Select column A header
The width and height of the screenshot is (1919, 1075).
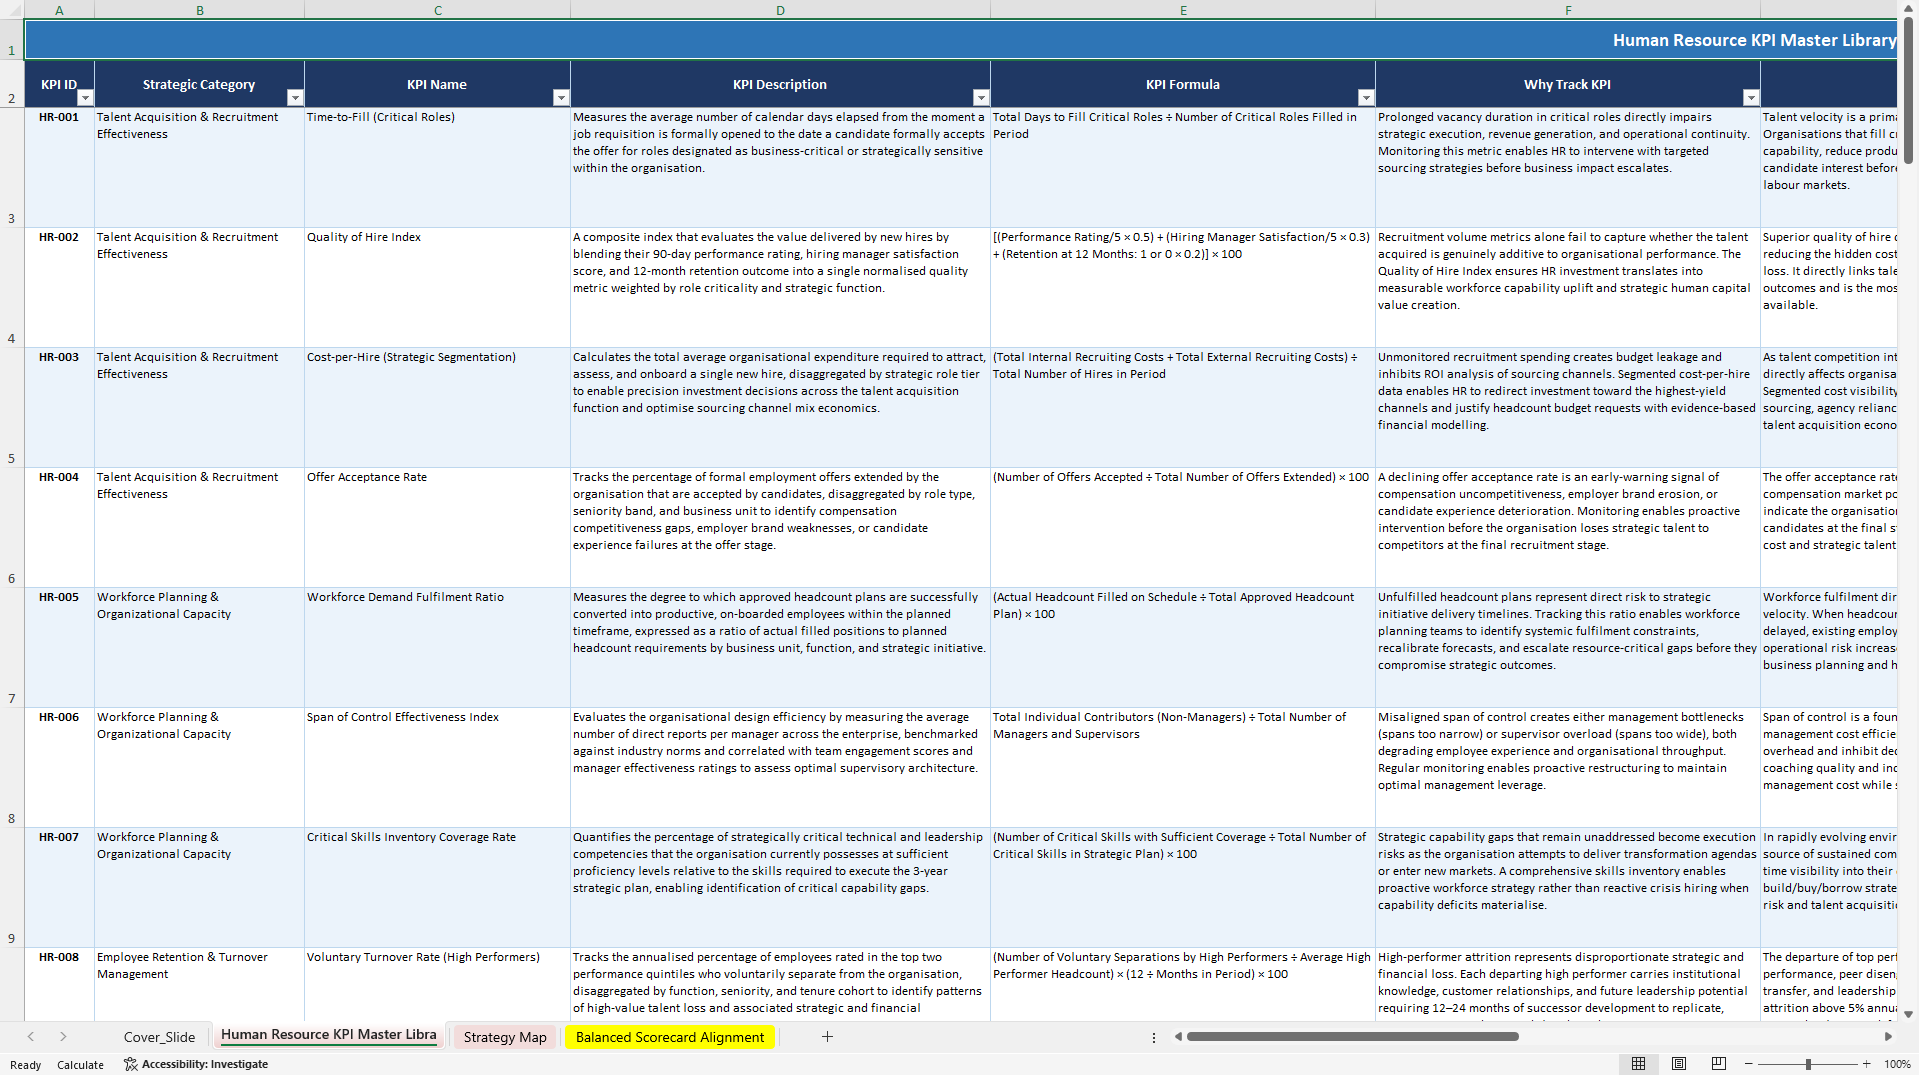(59, 10)
